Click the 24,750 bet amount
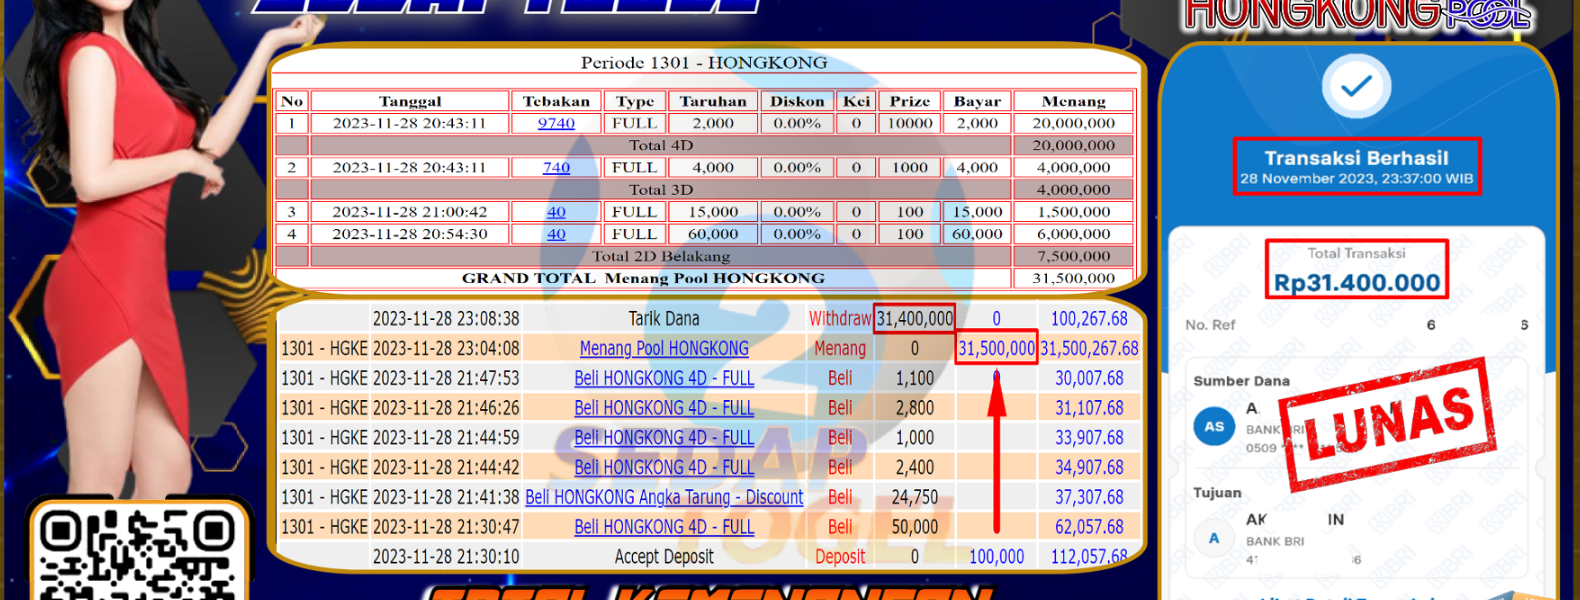1580x600 pixels. pyautogui.click(x=914, y=497)
